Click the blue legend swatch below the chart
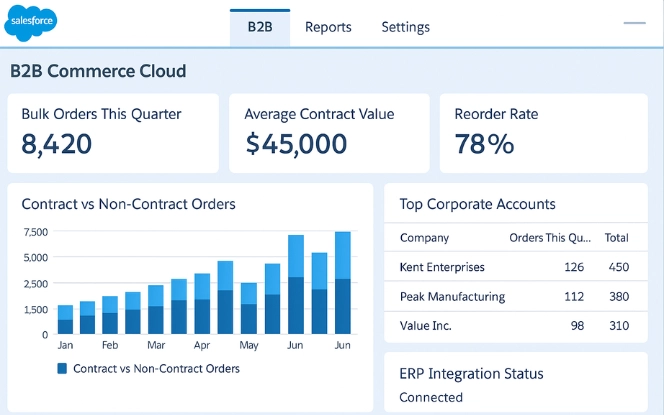The height and width of the screenshot is (415, 664). tap(62, 368)
